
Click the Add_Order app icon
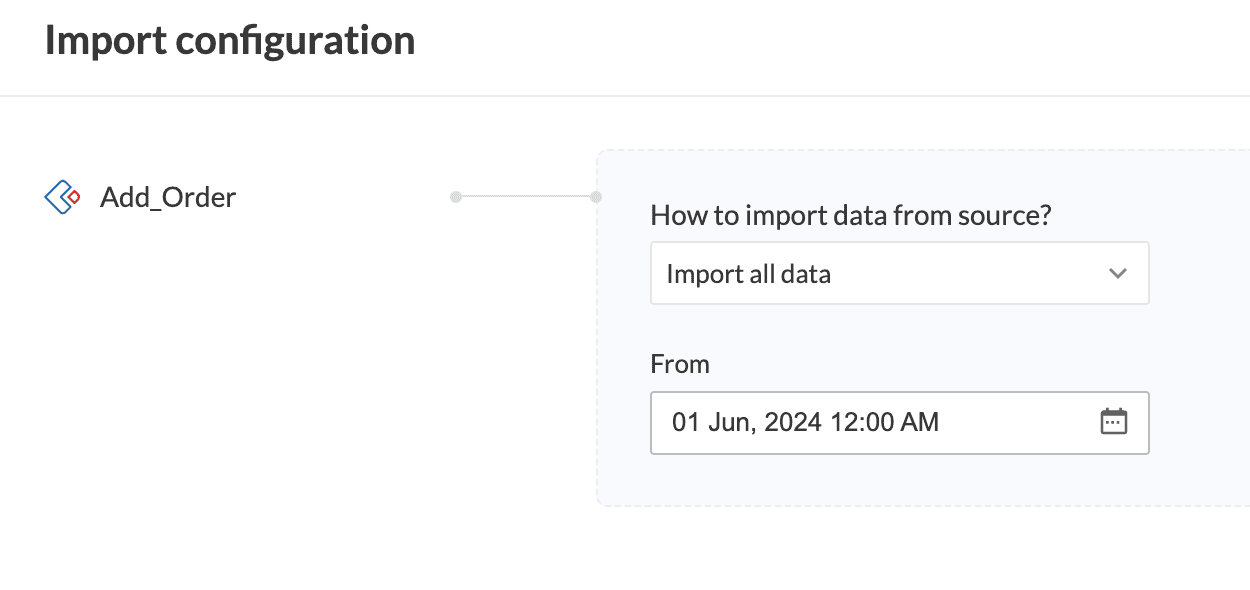point(62,197)
